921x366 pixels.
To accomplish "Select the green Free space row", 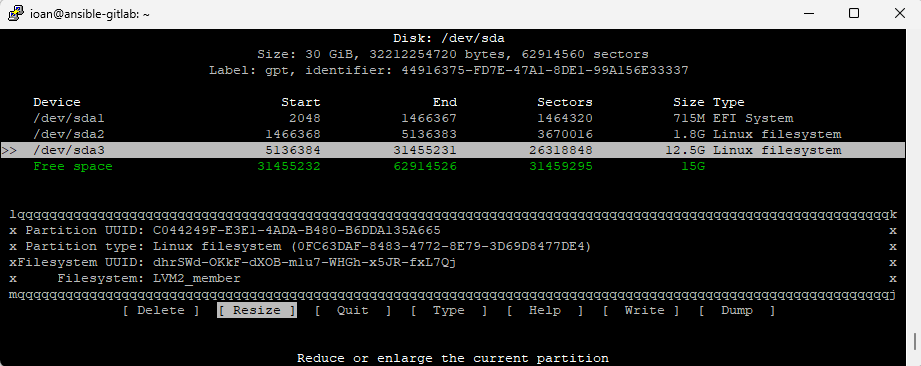I will (x=453, y=166).
